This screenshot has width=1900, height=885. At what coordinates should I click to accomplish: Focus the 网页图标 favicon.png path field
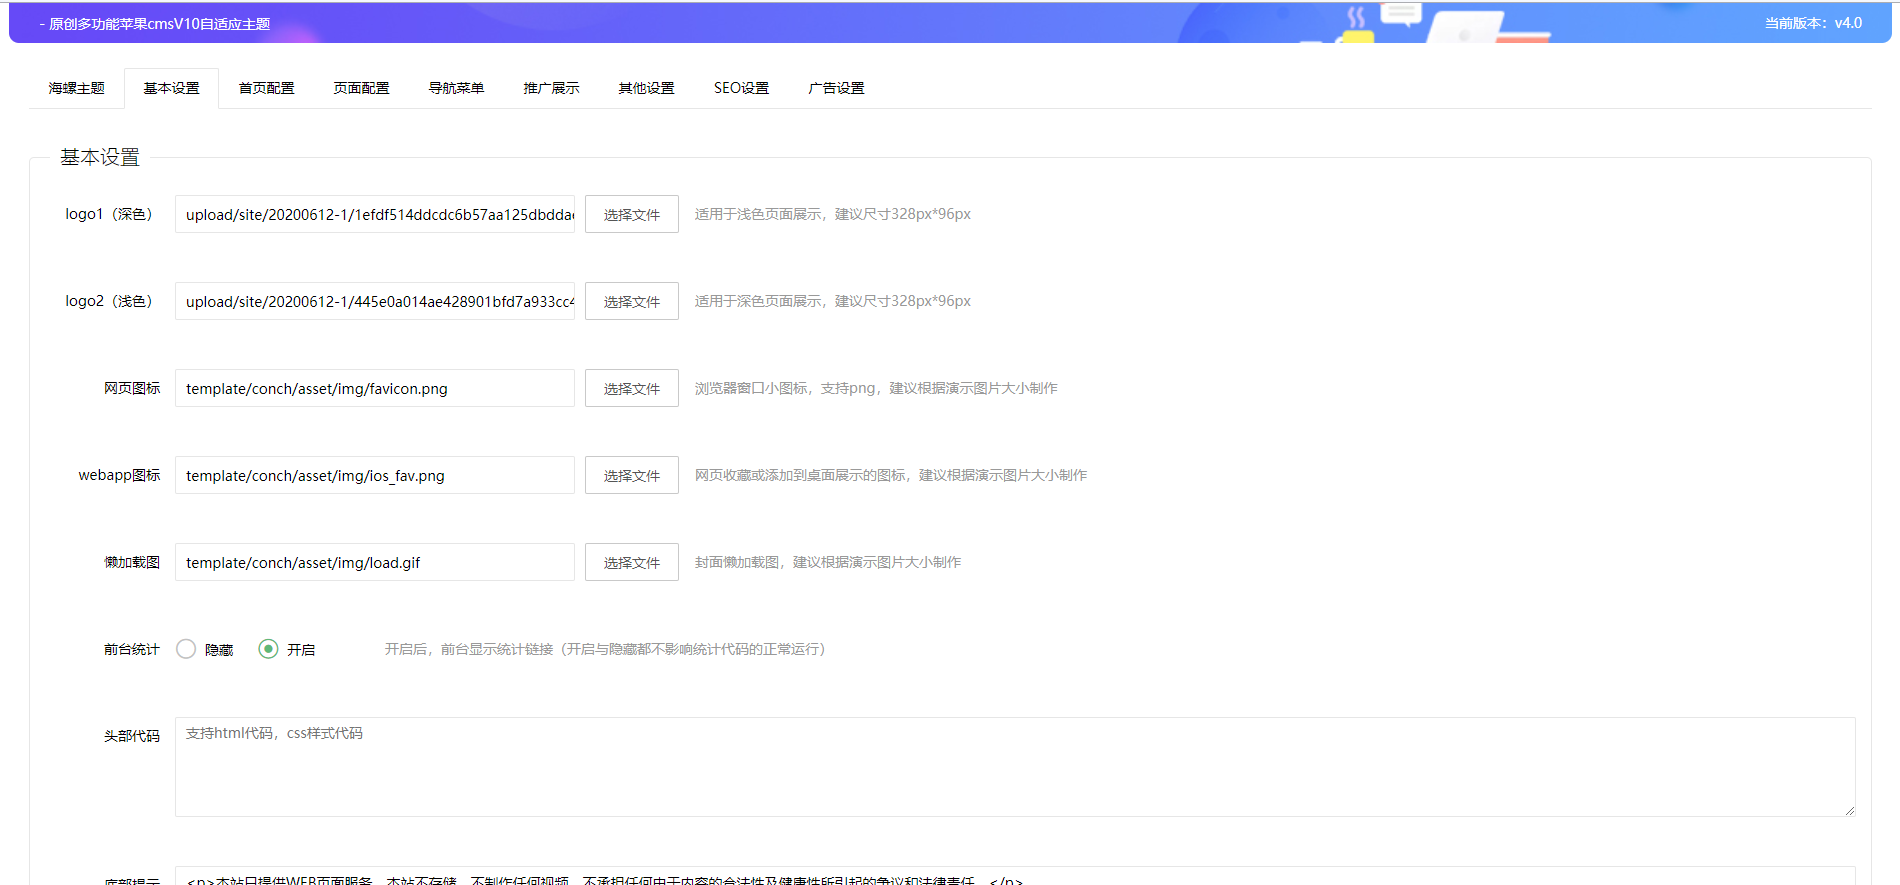coord(375,388)
